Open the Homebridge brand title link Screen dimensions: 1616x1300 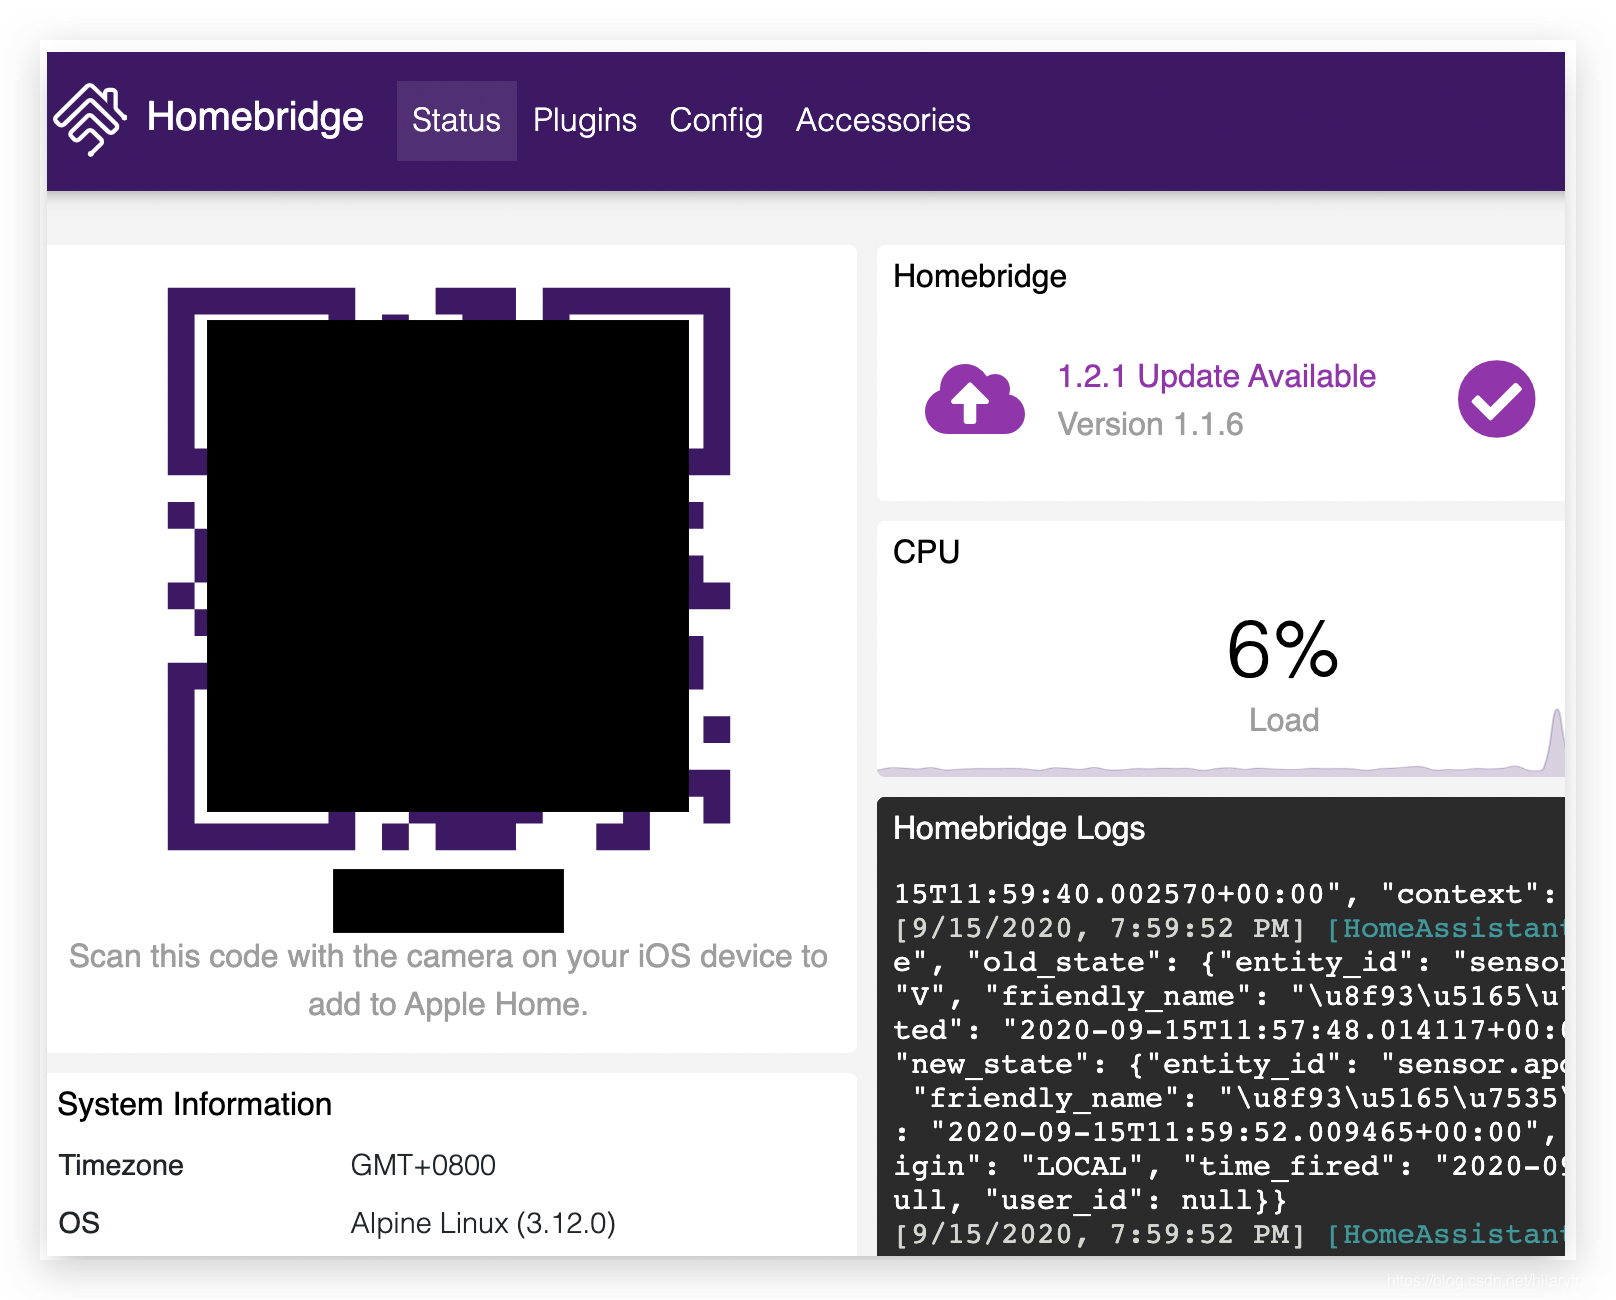[255, 117]
